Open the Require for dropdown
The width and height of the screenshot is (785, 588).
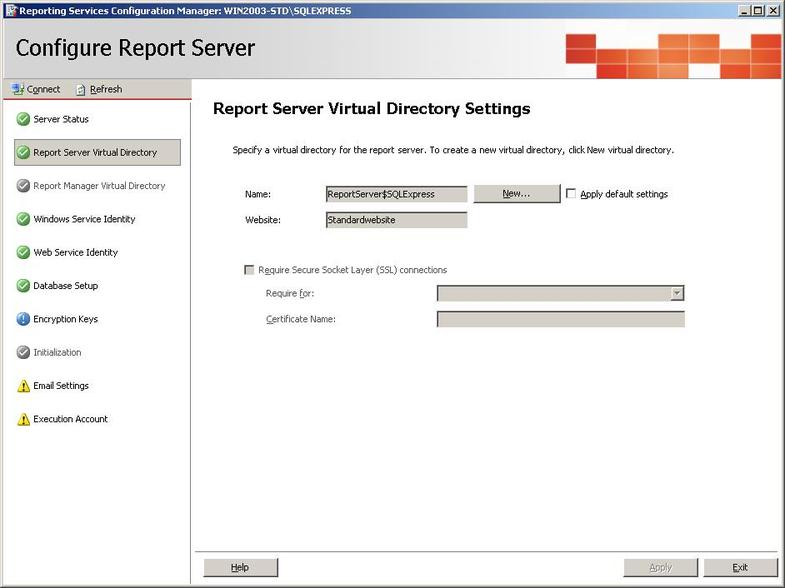(x=676, y=293)
